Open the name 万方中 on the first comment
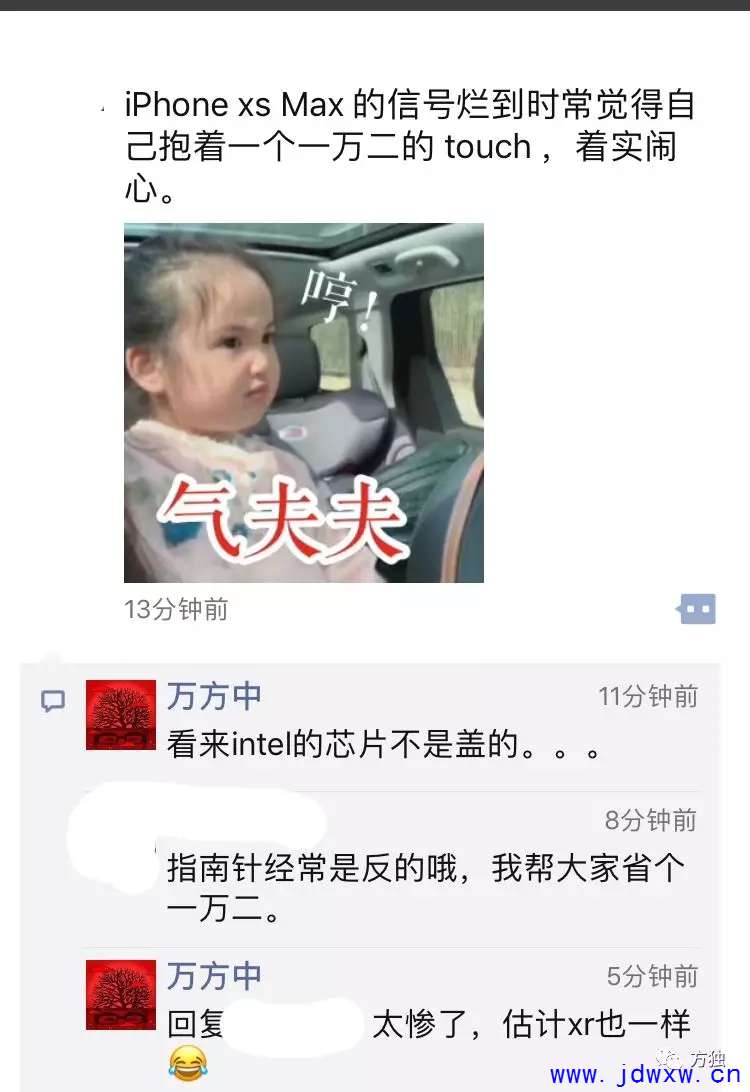Image resolution: width=750 pixels, height=1092 pixels. coord(214,696)
